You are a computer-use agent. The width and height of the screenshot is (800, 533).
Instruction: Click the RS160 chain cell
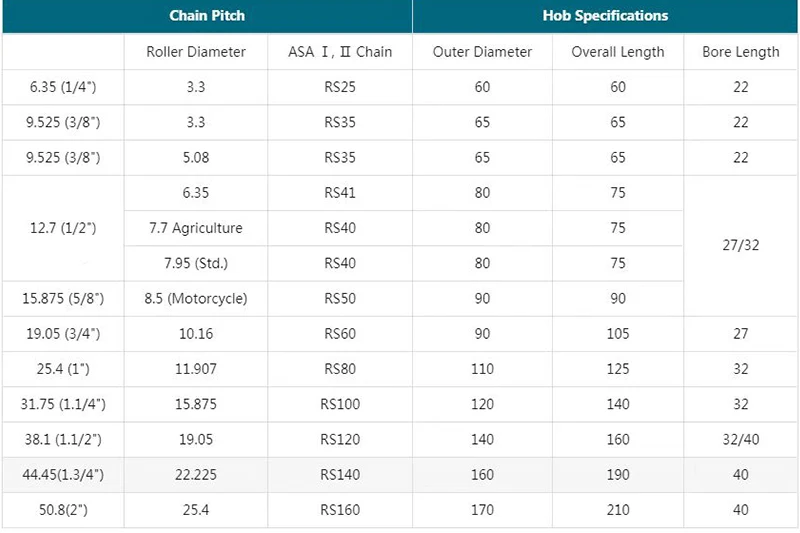click(x=341, y=510)
